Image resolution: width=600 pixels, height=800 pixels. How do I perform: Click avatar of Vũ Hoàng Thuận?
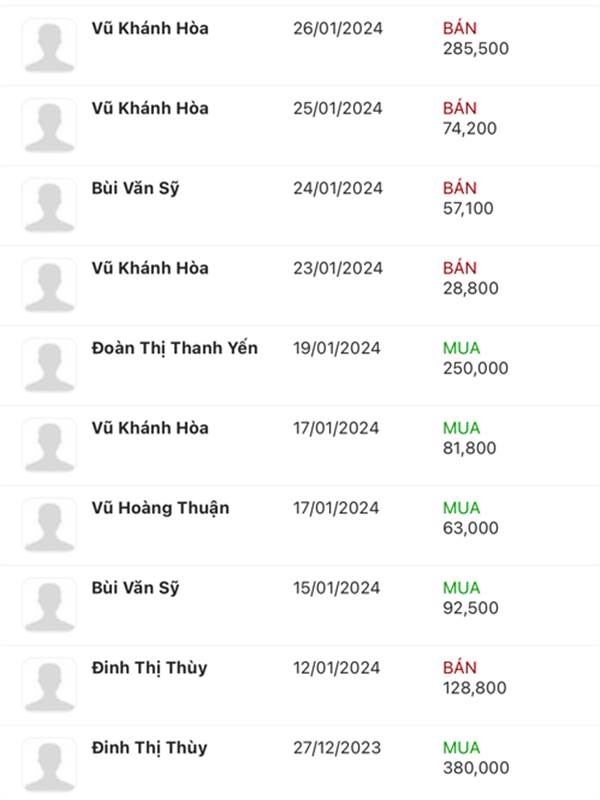click(x=49, y=525)
